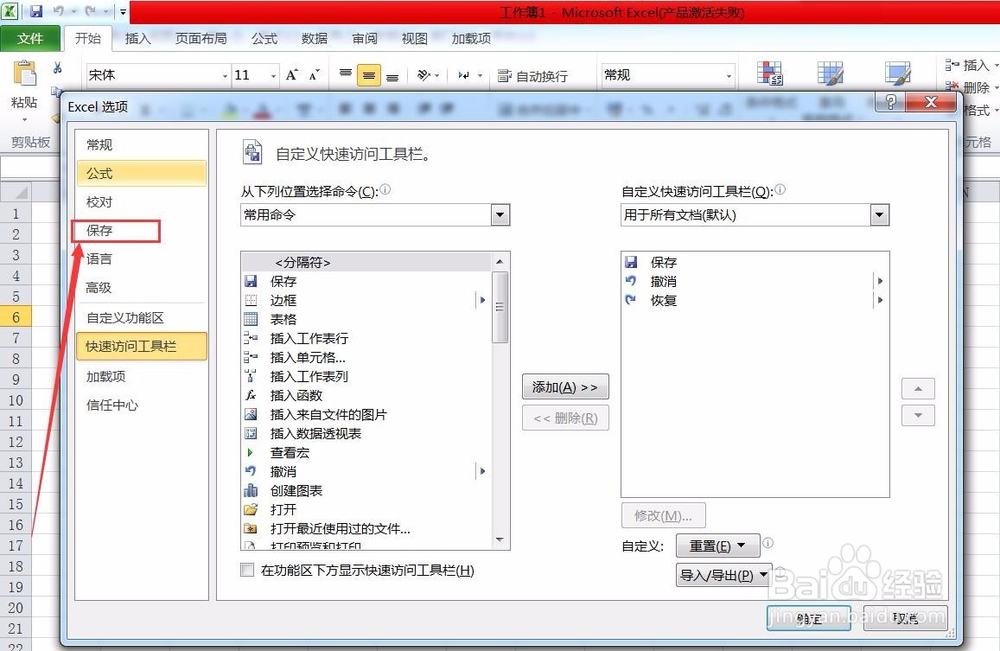Image resolution: width=1000 pixels, height=651 pixels.
Task: Open 信任中心 options category
Action: (141, 405)
